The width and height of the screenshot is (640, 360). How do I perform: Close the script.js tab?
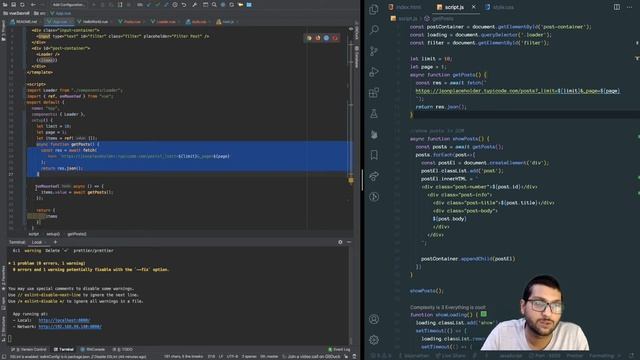point(473,7)
